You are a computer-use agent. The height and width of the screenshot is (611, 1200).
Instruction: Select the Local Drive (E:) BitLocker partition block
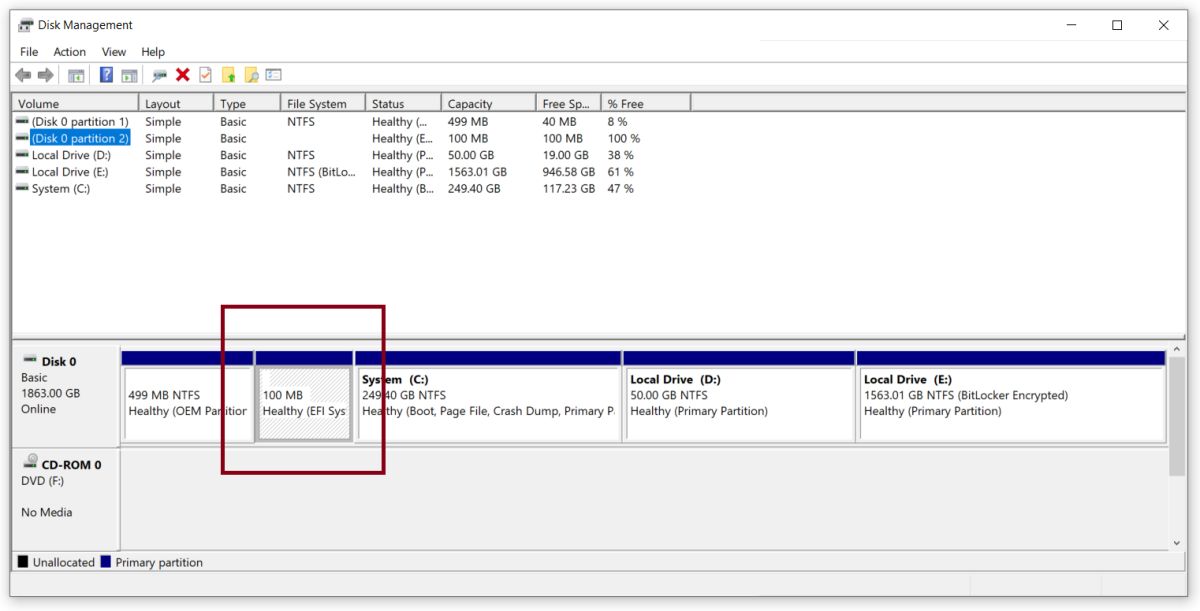click(x=1011, y=396)
